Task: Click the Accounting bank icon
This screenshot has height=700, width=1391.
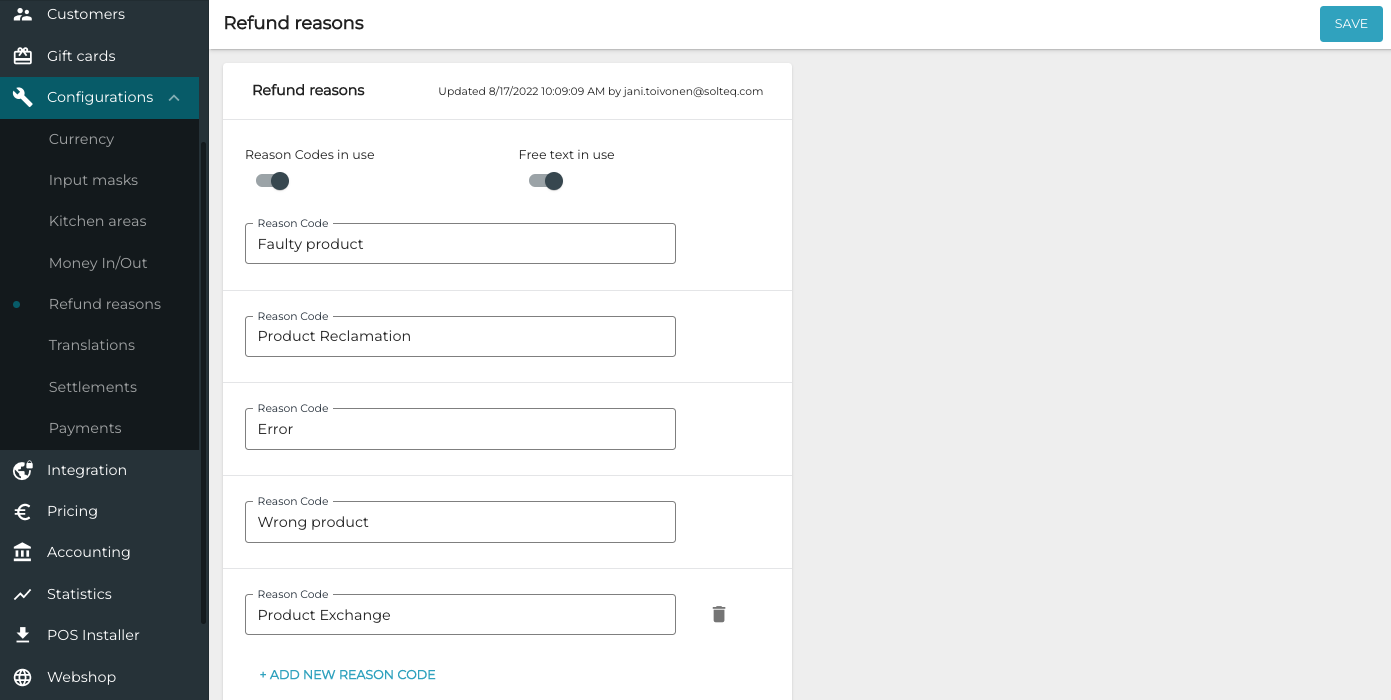Action: click(x=22, y=552)
